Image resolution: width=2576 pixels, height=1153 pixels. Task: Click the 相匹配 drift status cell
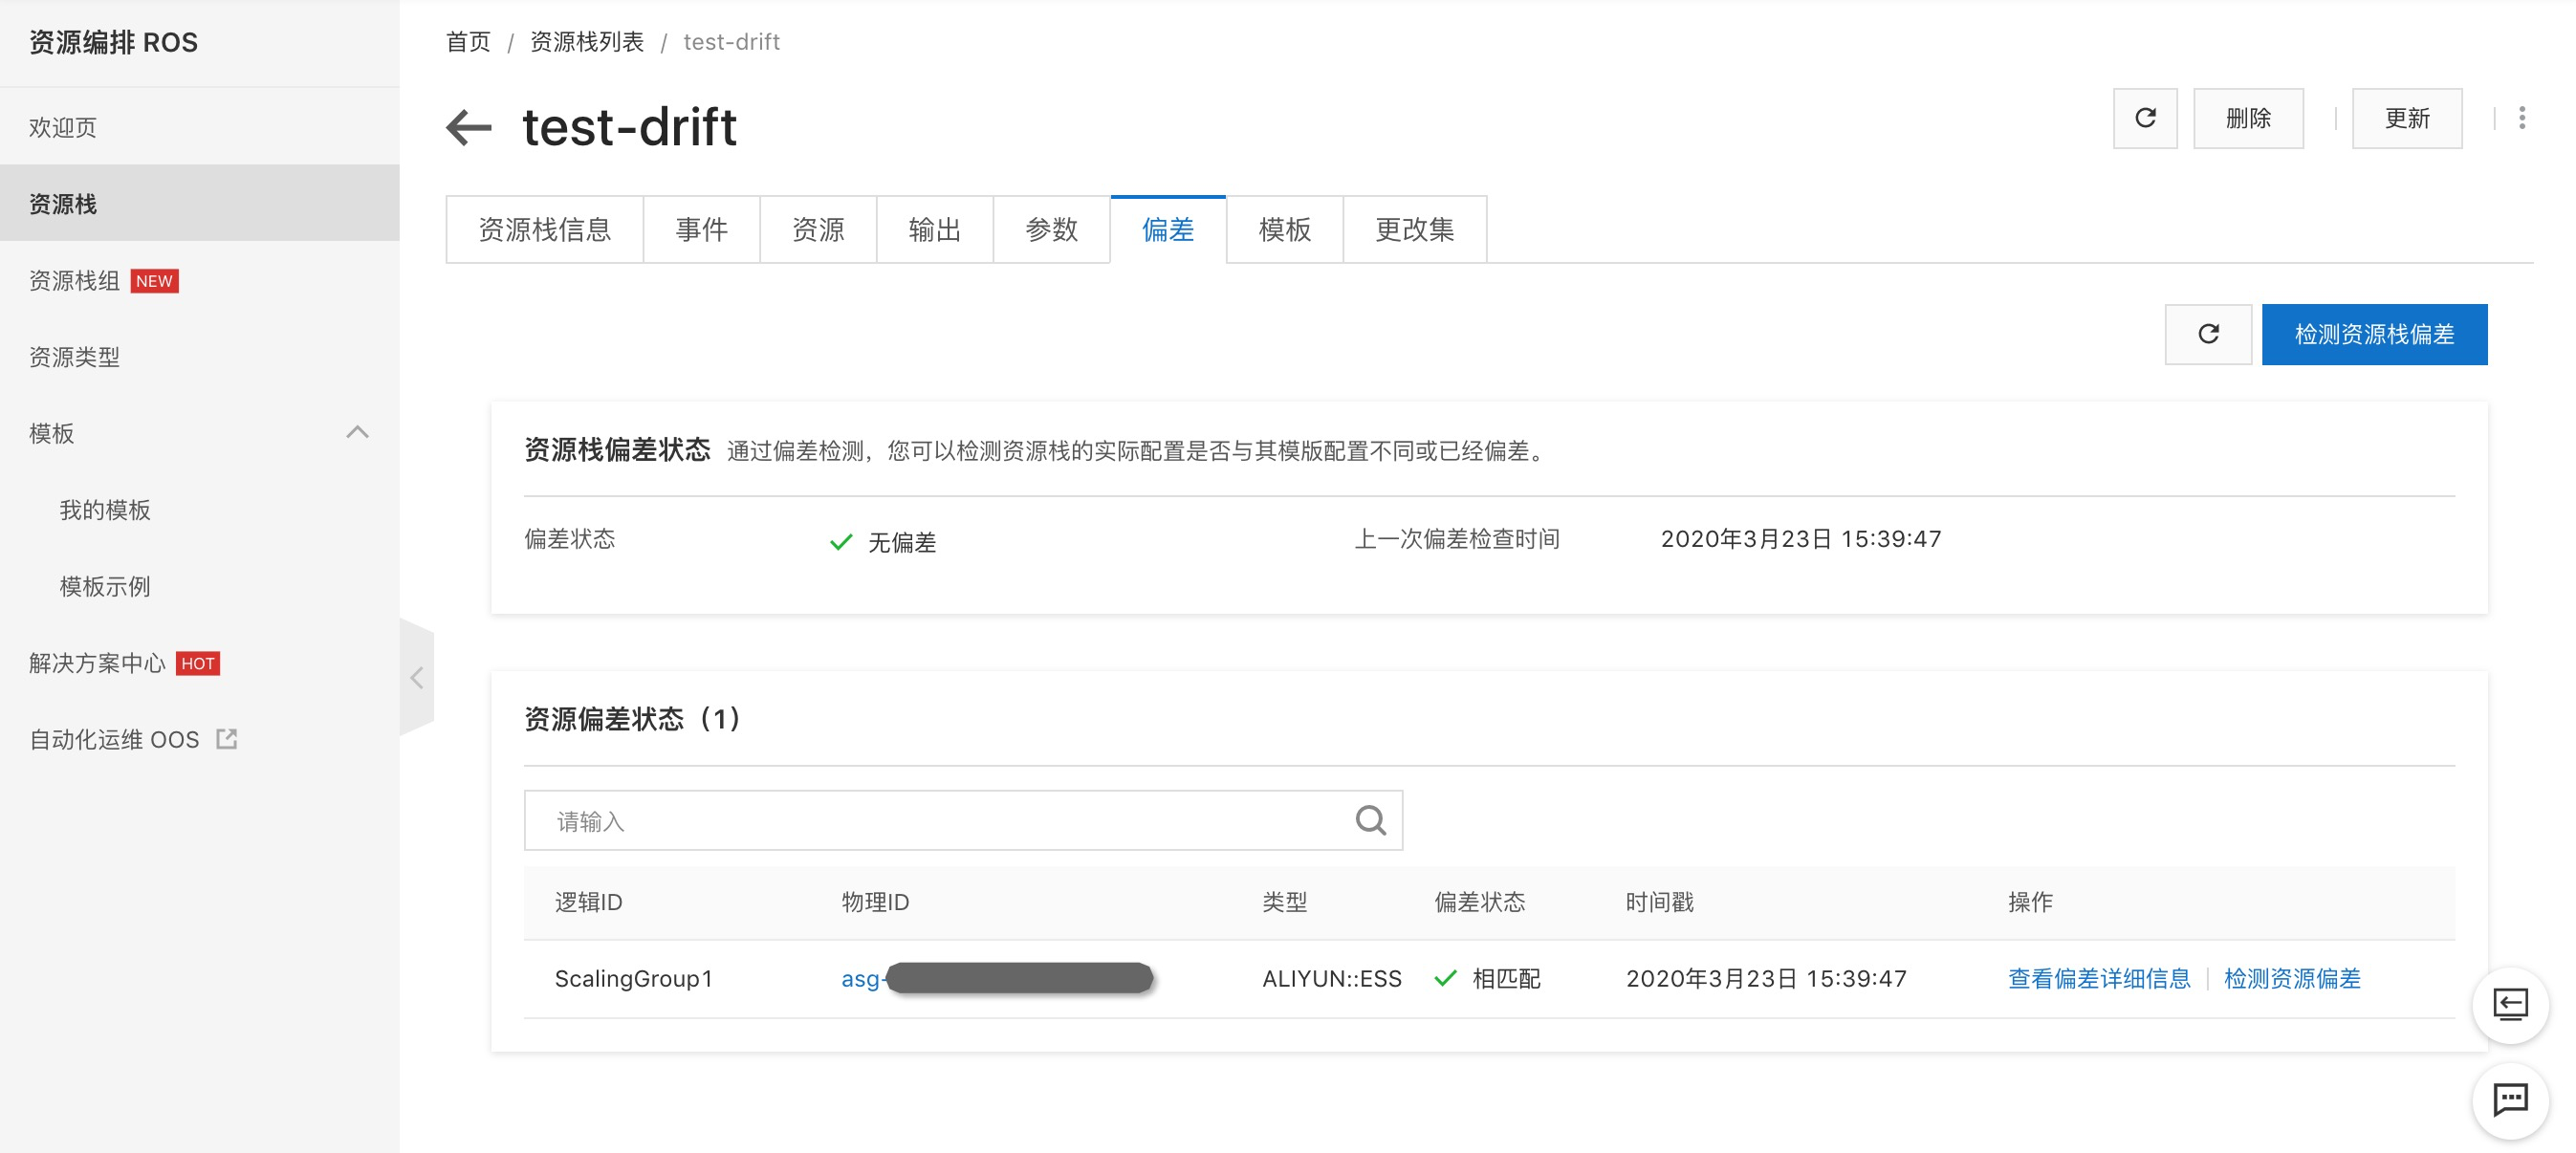coord(1487,978)
